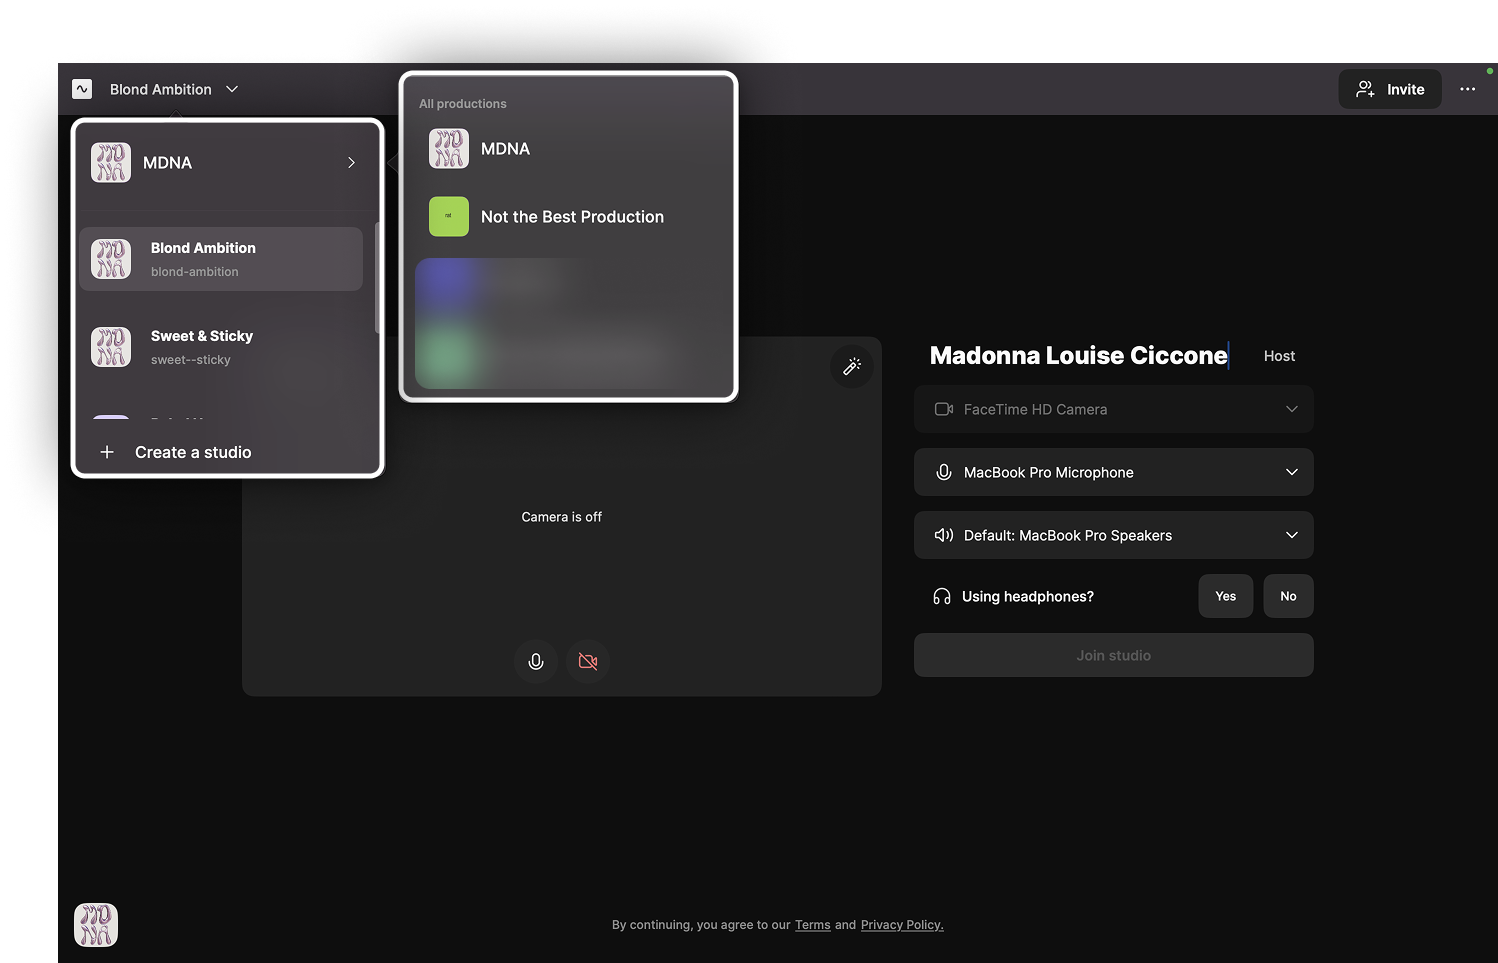Image resolution: width=1498 pixels, height=963 pixels.
Task: Mute the microphone under camera preview
Action: [536, 662]
